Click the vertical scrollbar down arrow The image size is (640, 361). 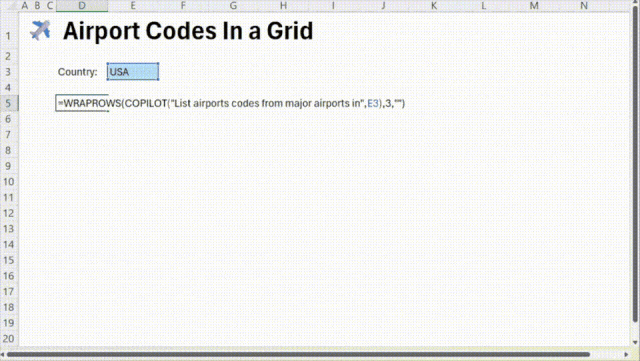635,343
